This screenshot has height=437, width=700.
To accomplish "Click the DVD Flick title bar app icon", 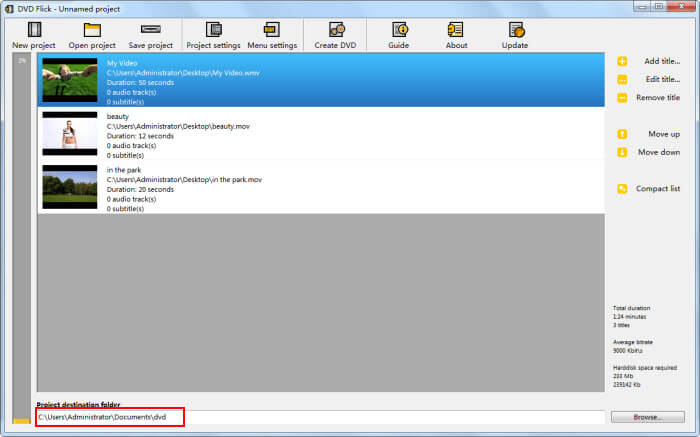I will click(9, 8).
